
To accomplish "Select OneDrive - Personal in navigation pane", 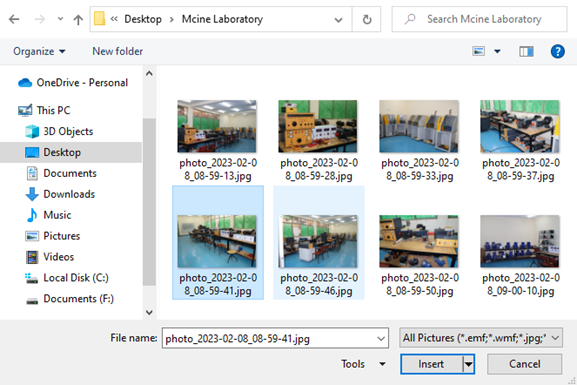I will click(73, 82).
